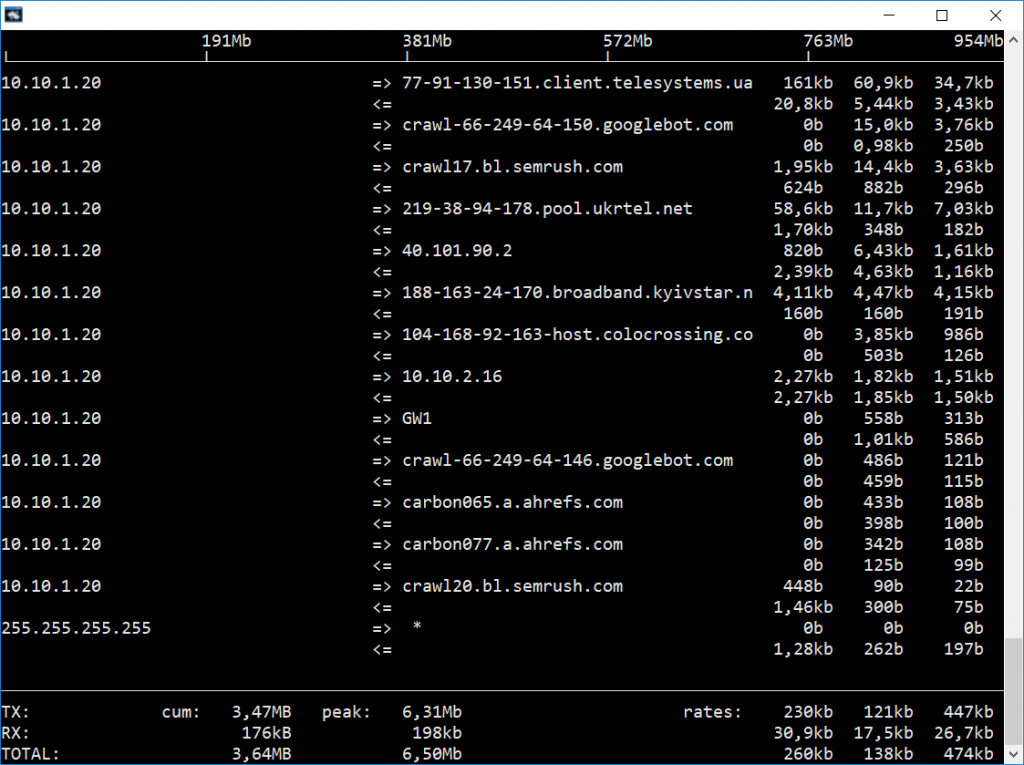Select host 219-38-94-178.pool.ukrtel.net
This screenshot has height=765, width=1024.
(x=547, y=209)
